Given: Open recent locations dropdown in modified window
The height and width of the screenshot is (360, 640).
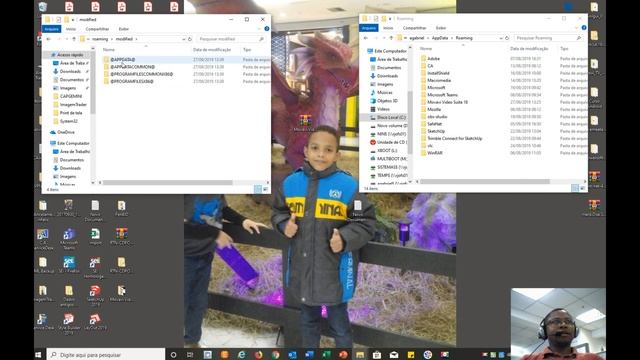Looking at the screenshot, I should point(67,39).
